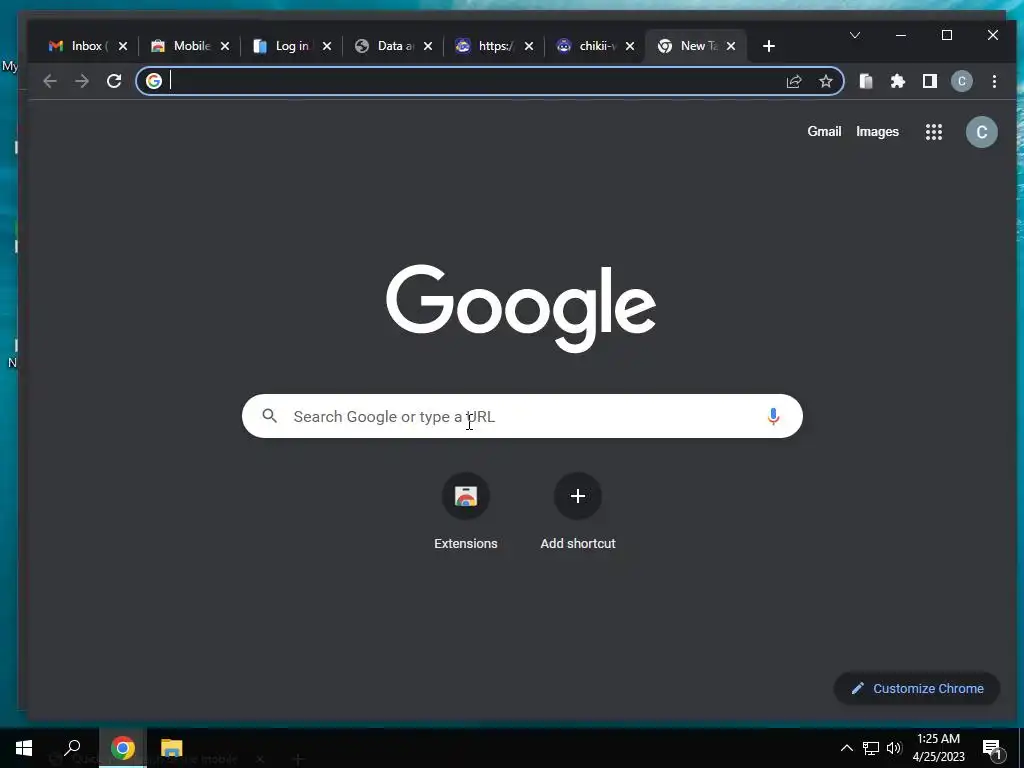The width and height of the screenshot is (1024, 768).
Task: Click the Google search box
Action: pos(522,416)
